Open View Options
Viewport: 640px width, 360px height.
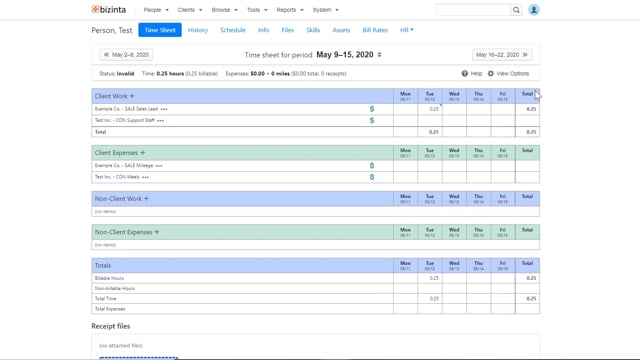point(513,73)
